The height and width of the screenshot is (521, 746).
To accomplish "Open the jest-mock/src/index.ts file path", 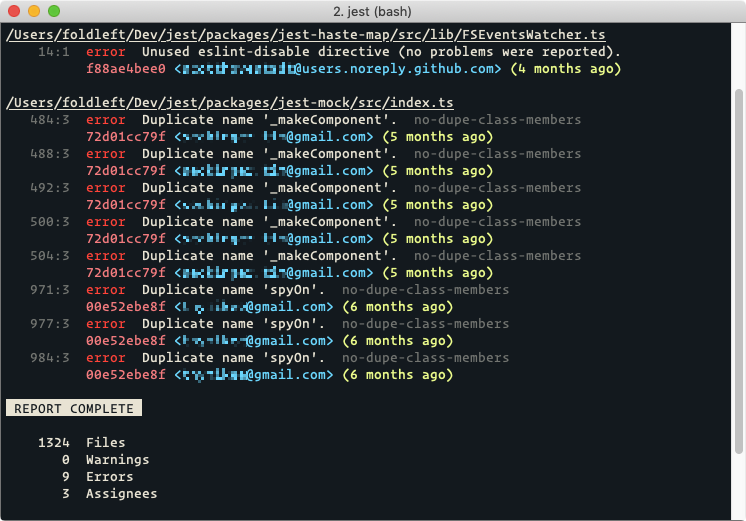I will coord(230,103).
